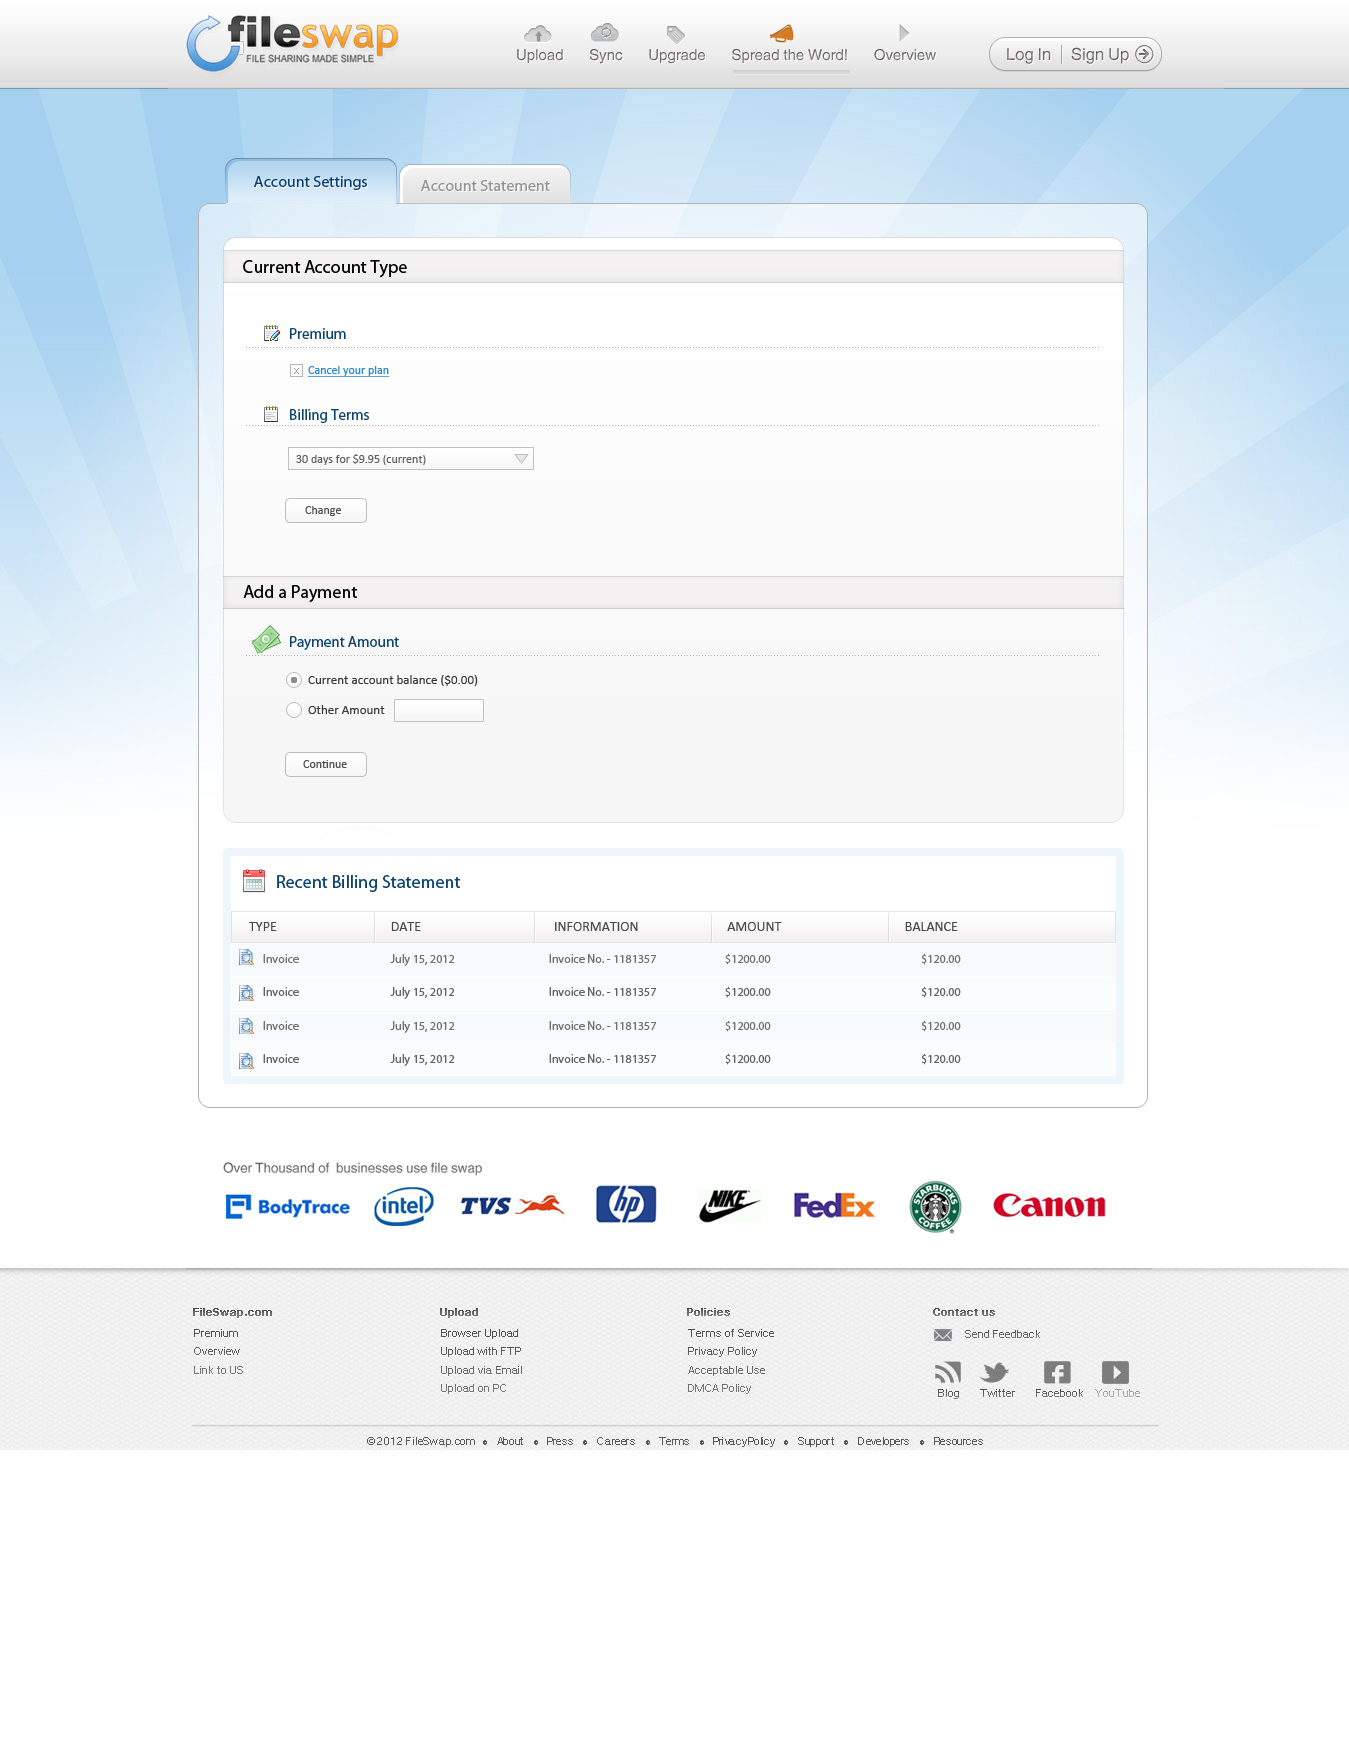Viewport: 1349px width, 1759px height.
Task: Click the Cancel your plan link
Action: tap(348, 370)
